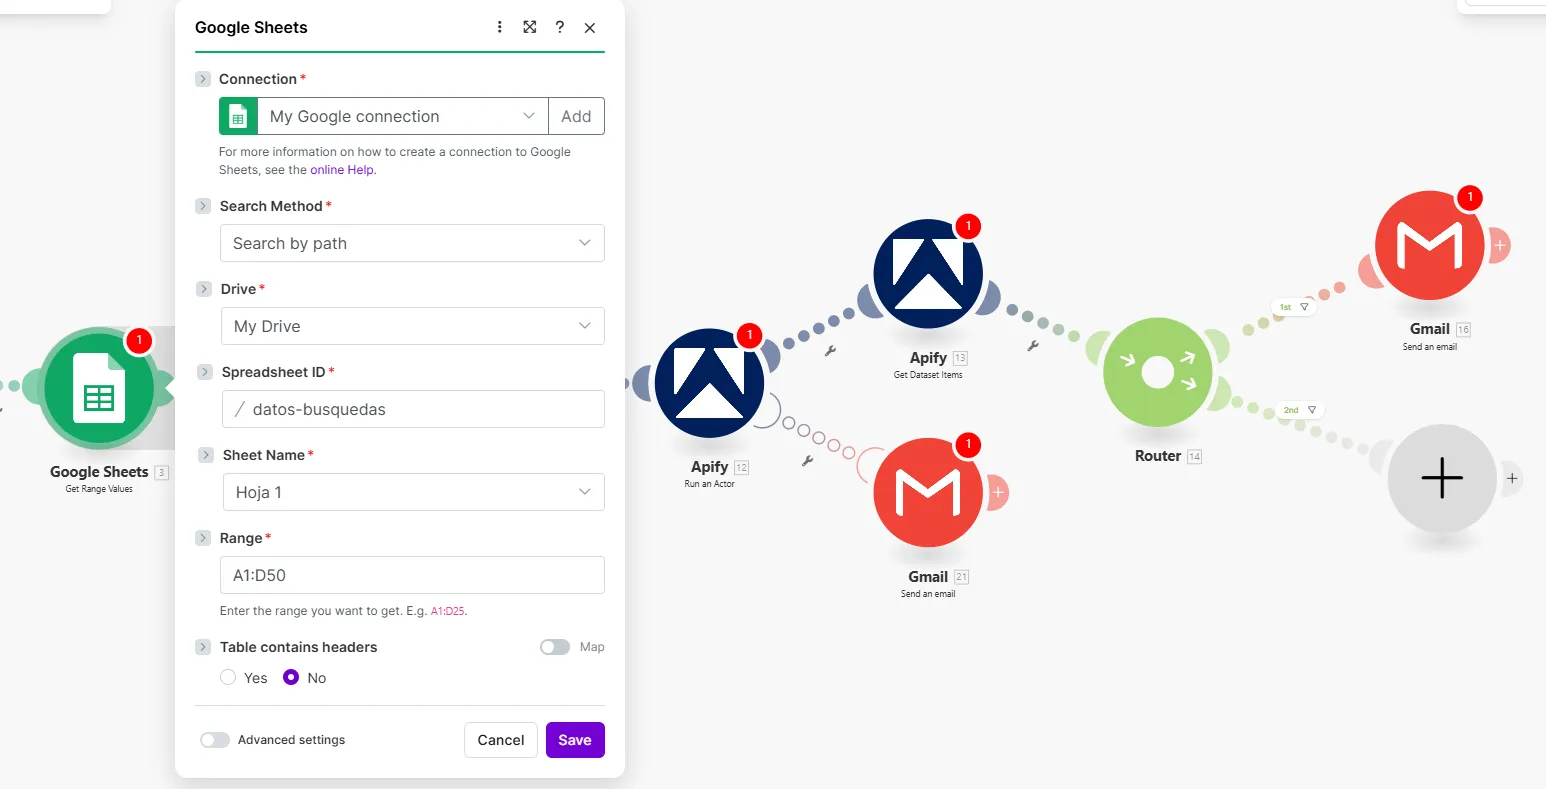Open the three-dot options menu
1546x789 pixels.
[x=499, y=27]
